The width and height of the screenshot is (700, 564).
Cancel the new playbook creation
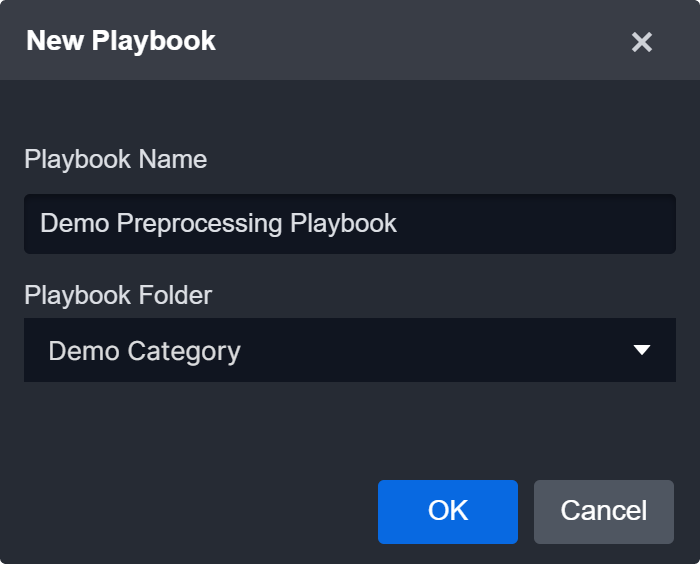tap(603, 511)
